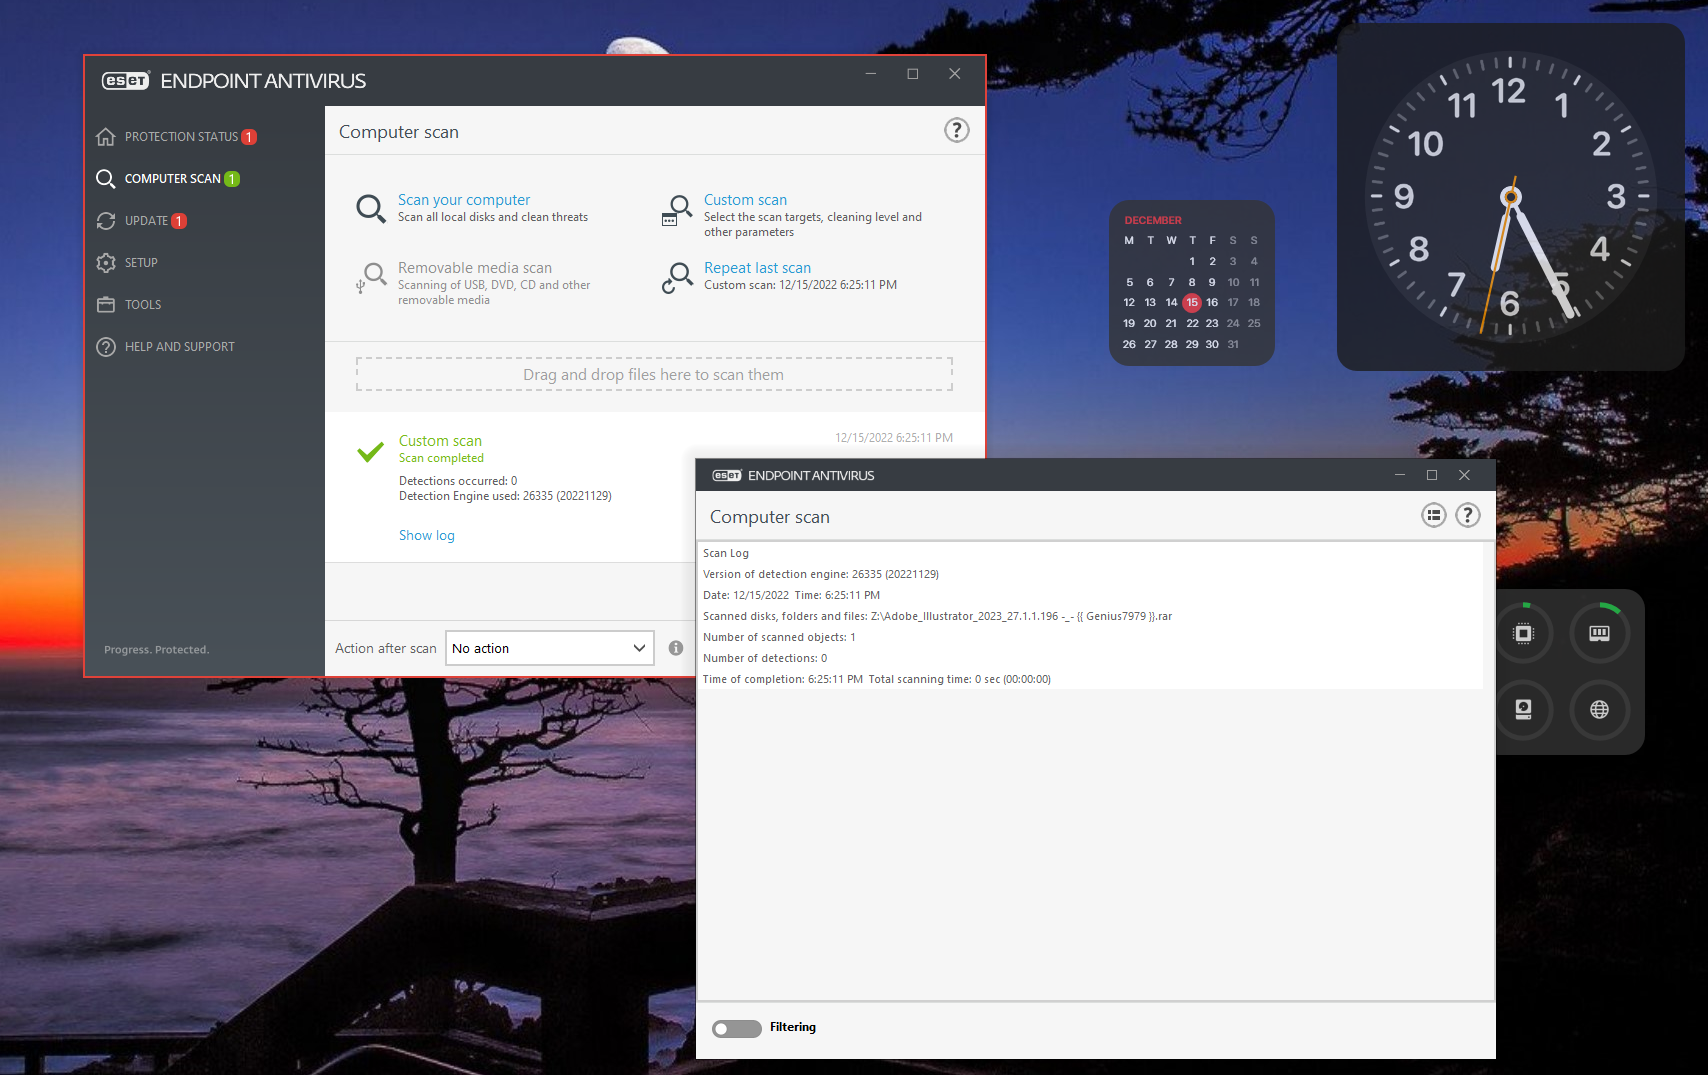Click the Custom scan targets icon

[x=677, y=210]
